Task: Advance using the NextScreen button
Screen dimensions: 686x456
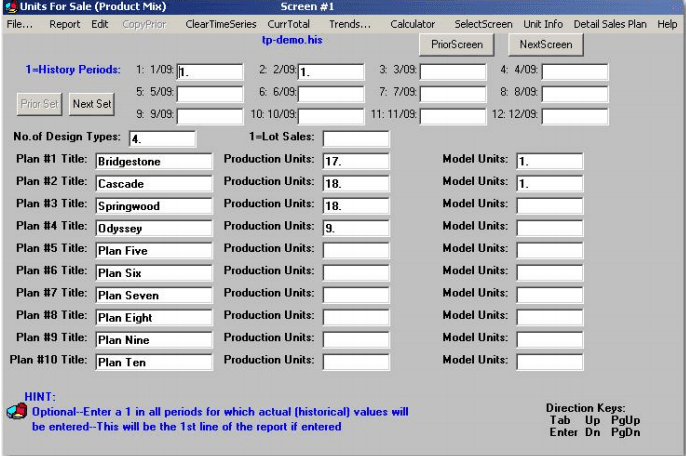Action: (x=546, y=44)
